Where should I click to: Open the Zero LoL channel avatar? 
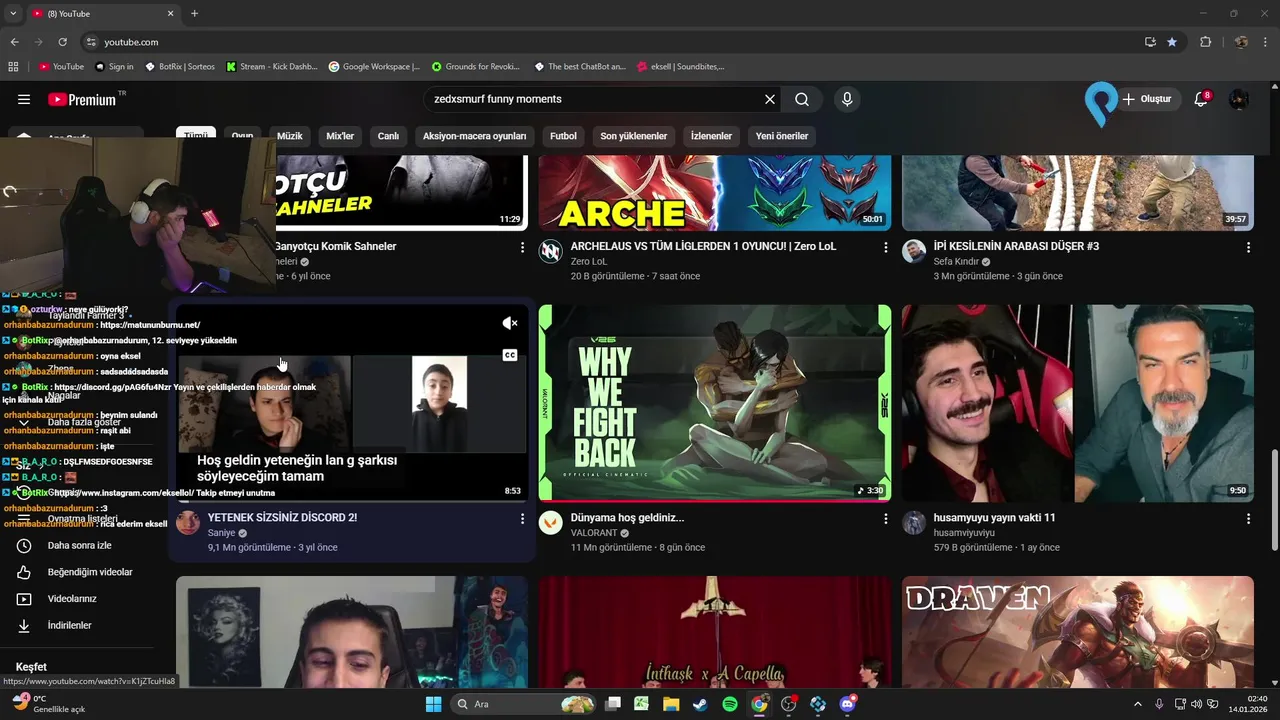coord(550,251)
